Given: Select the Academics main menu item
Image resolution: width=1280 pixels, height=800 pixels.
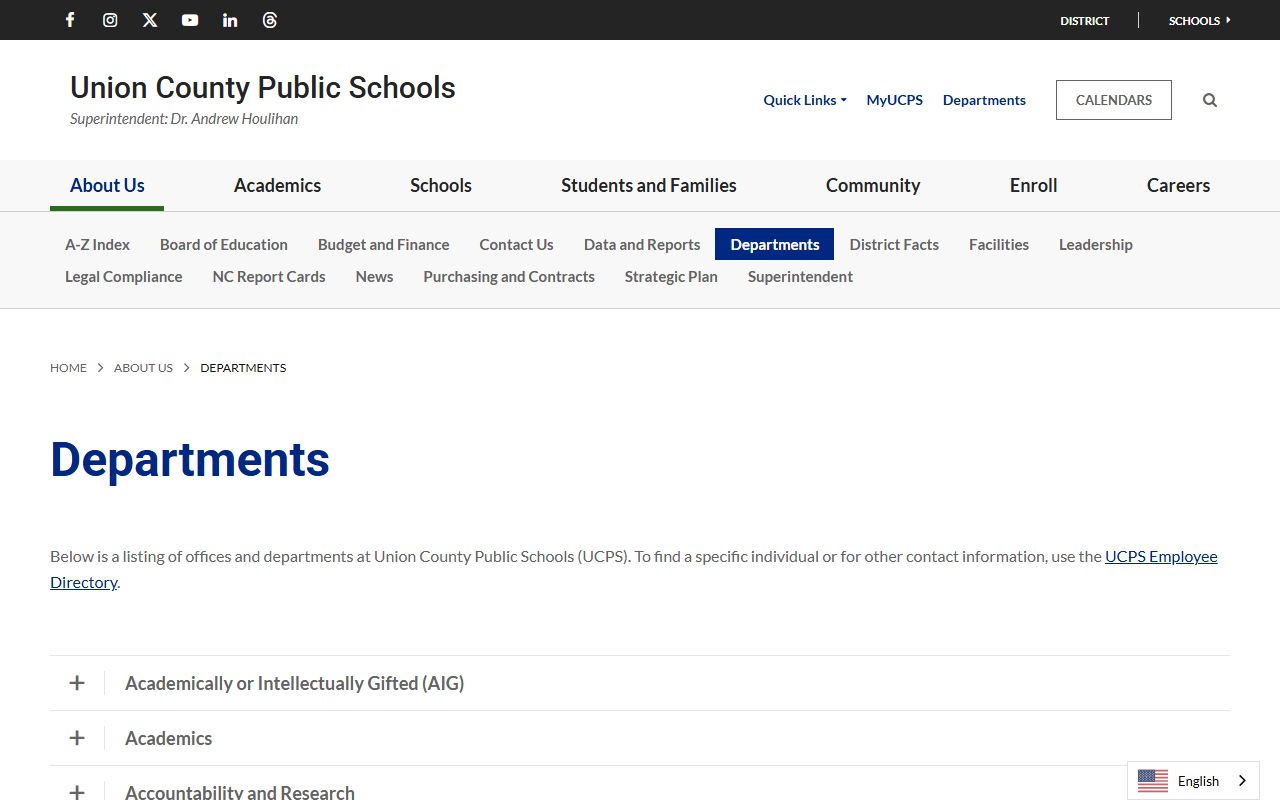Looking at the screenshot, I should click(277, 185).
